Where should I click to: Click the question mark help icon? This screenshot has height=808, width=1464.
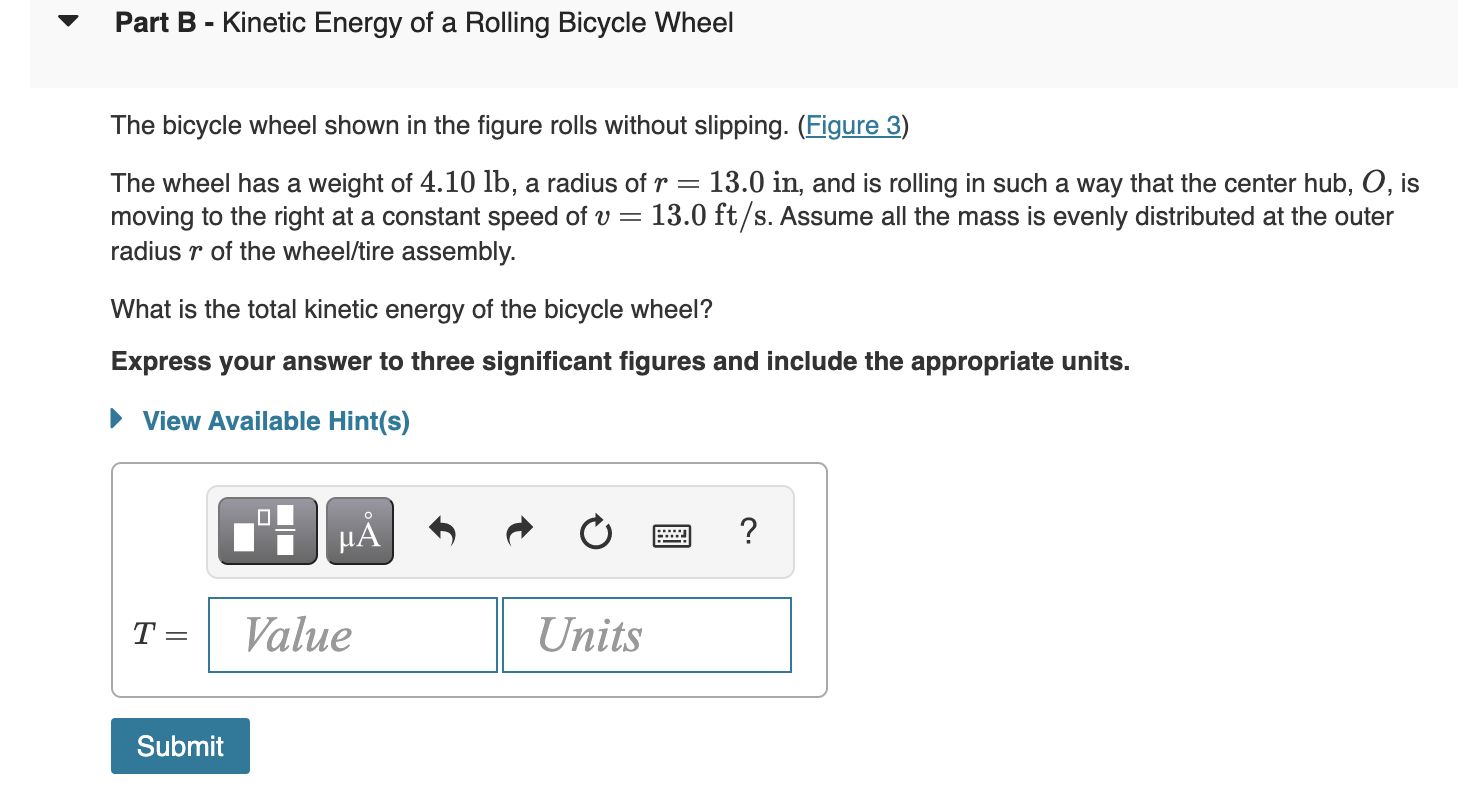click(x=748, y=533)
